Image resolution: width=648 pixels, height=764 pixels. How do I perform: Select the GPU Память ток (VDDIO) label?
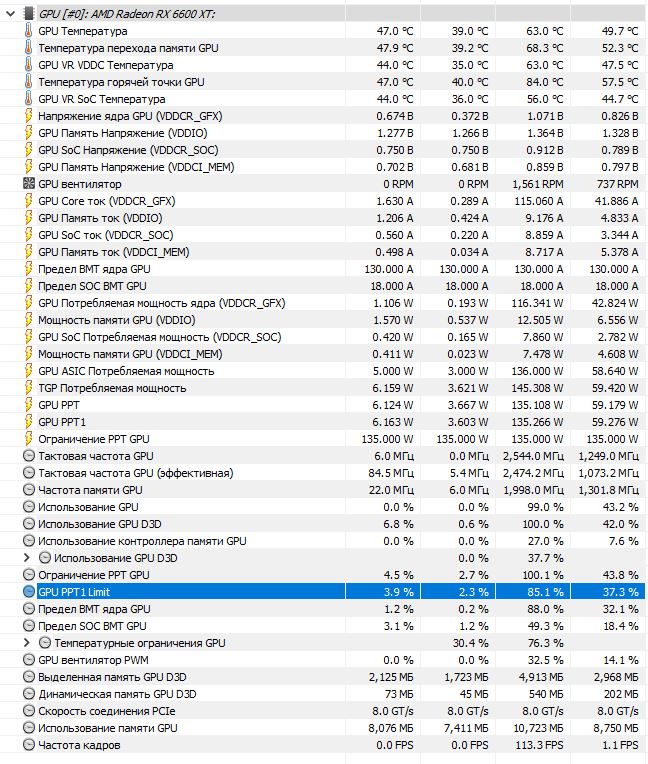click(100, 218)
